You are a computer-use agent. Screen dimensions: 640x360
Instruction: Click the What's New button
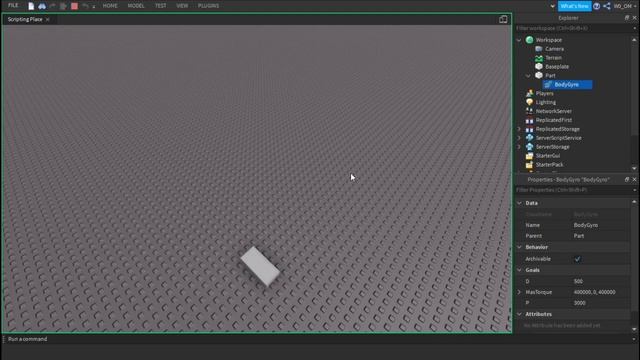pyautogui.click(x=574, y=6)
